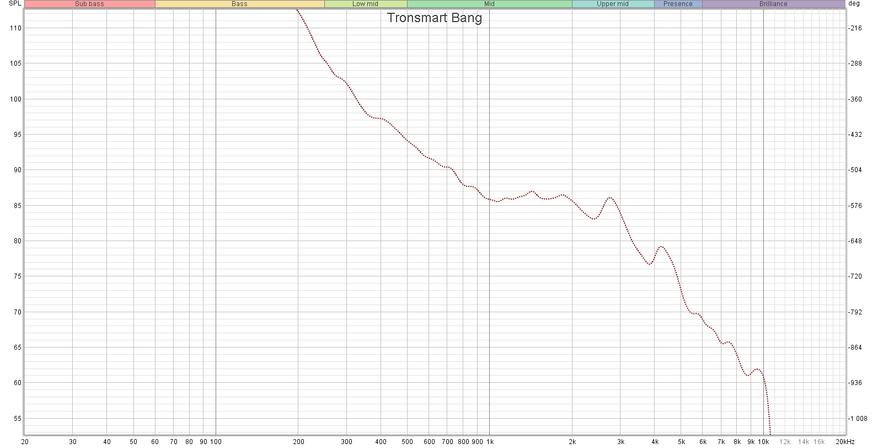Image resolution: width=877 pixels, height=448 pixels.
Task: Click the 700 frequency axis label
Action: pos(447,442)
